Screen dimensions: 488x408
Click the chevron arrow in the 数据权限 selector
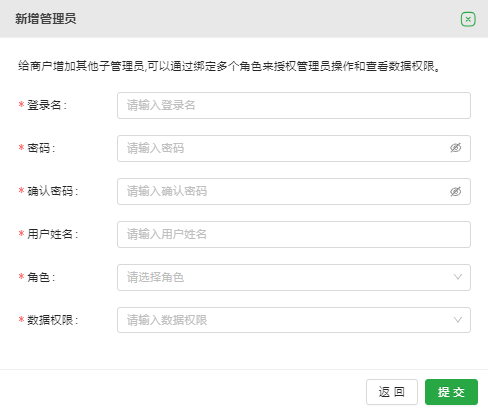(458, 320)
